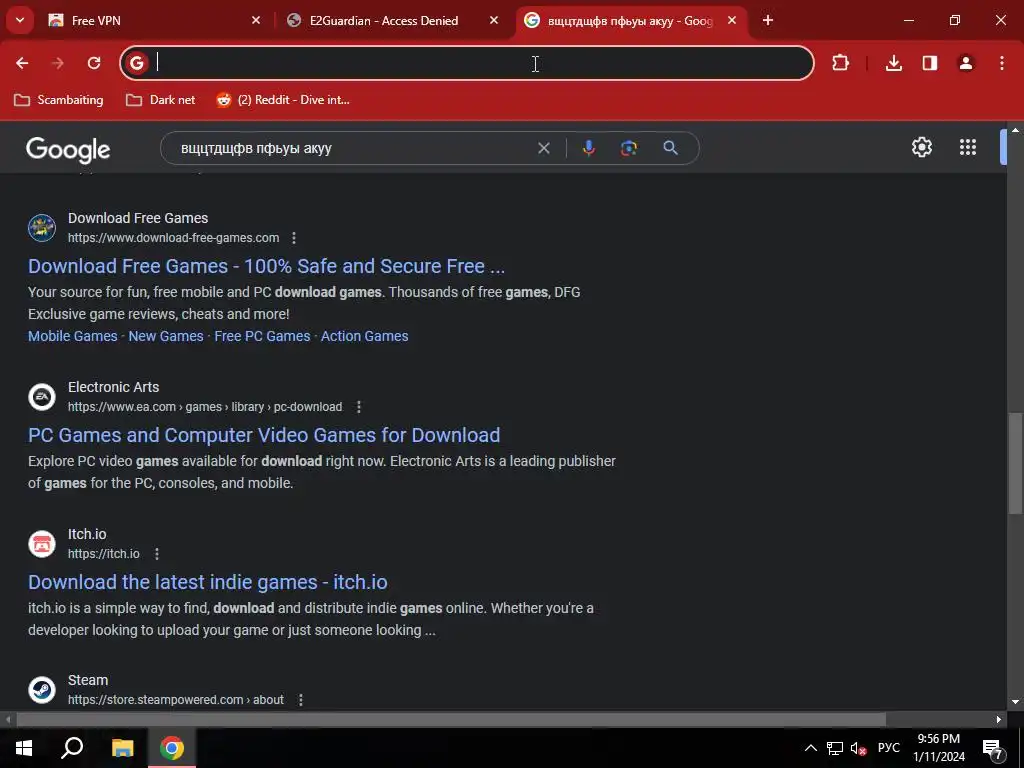The height and width of the screenshot is (768, 1024).
Task: Open Windows taskbar search
Action: (72, 748)
